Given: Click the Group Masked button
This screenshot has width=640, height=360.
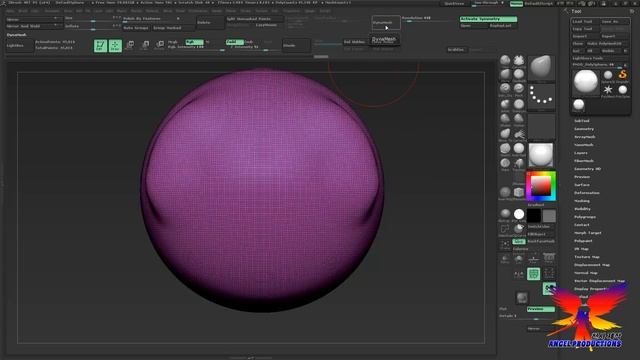Looking at the screenshot, I should pyautogui.click(x=173, y=28).
